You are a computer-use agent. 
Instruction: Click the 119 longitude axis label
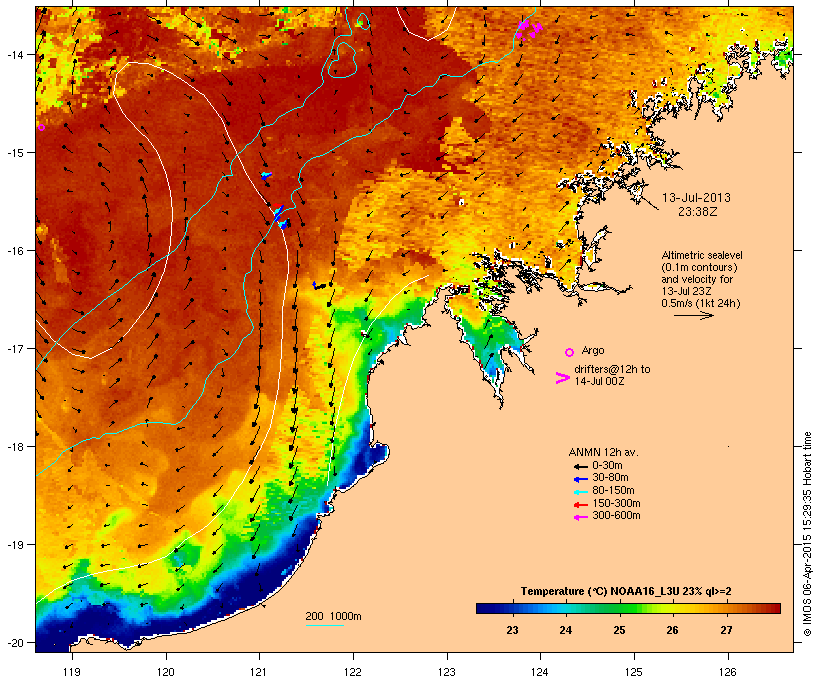point(72,672)
